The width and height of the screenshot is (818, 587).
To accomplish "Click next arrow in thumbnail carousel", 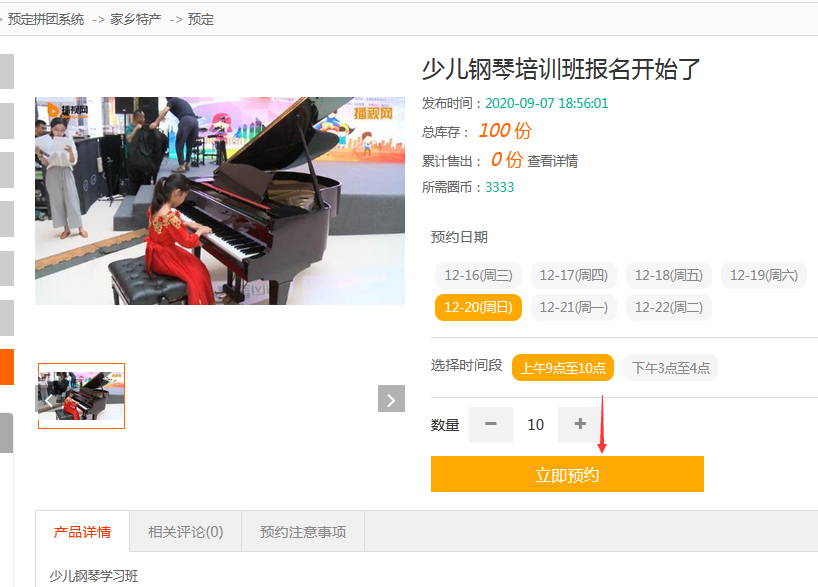I will [x=391, y=399].
